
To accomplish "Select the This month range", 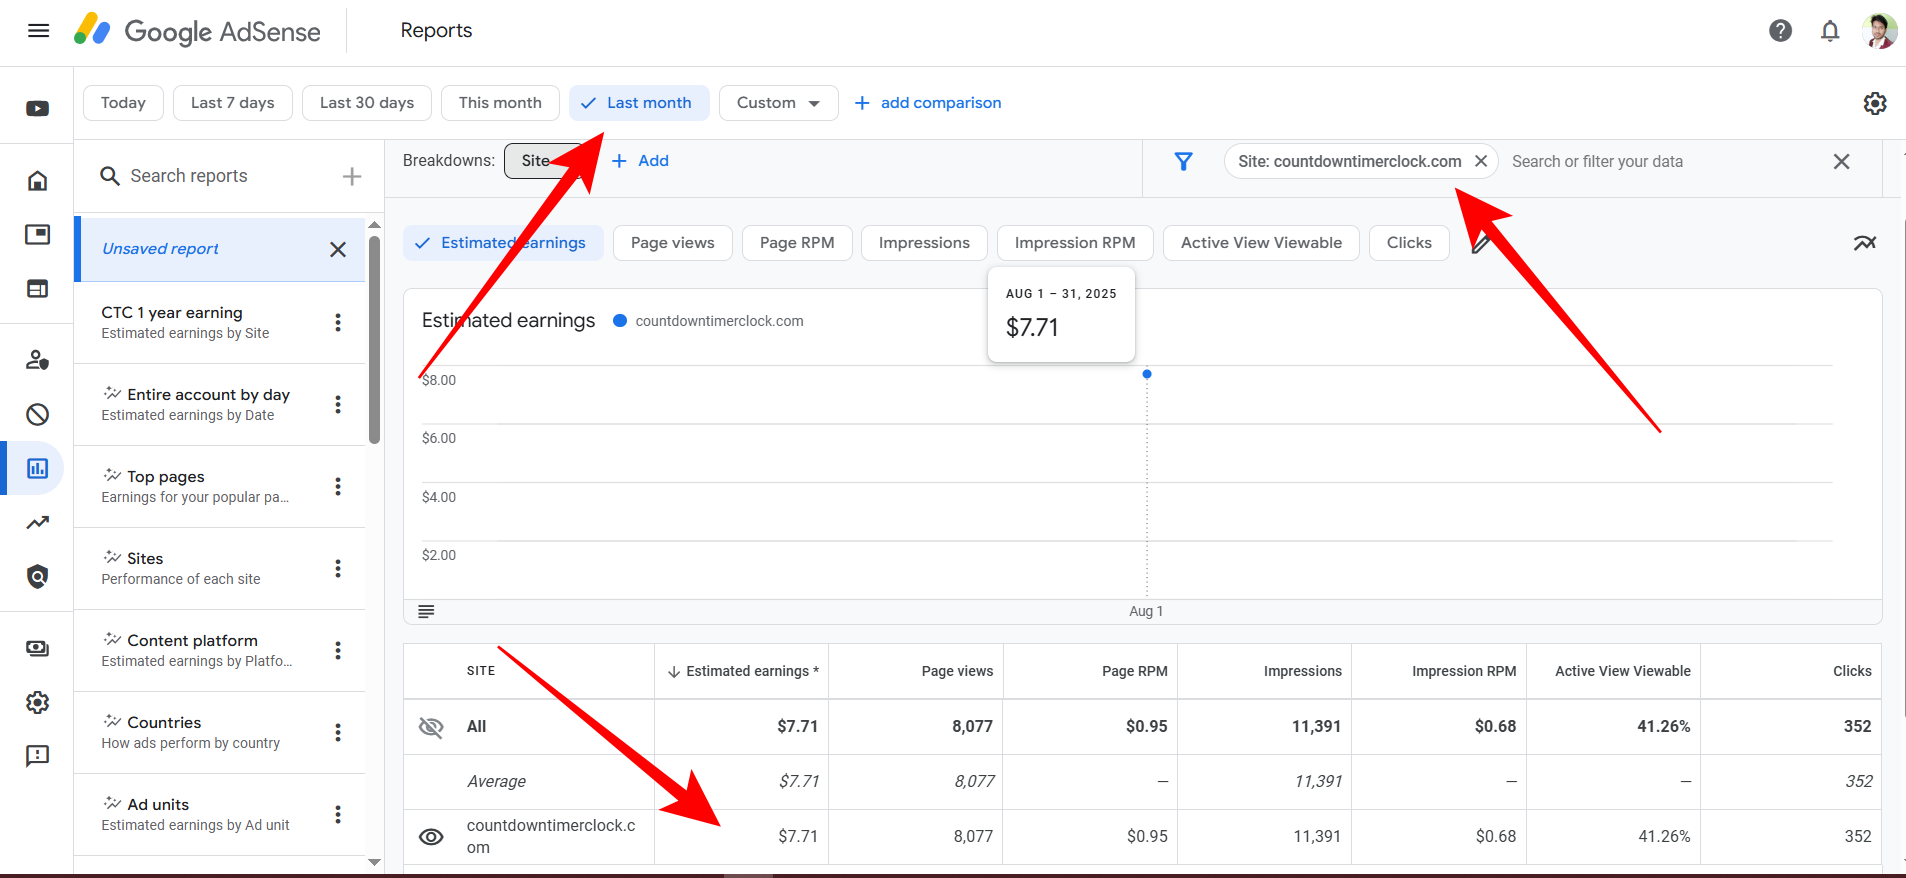I will [500, 103].
